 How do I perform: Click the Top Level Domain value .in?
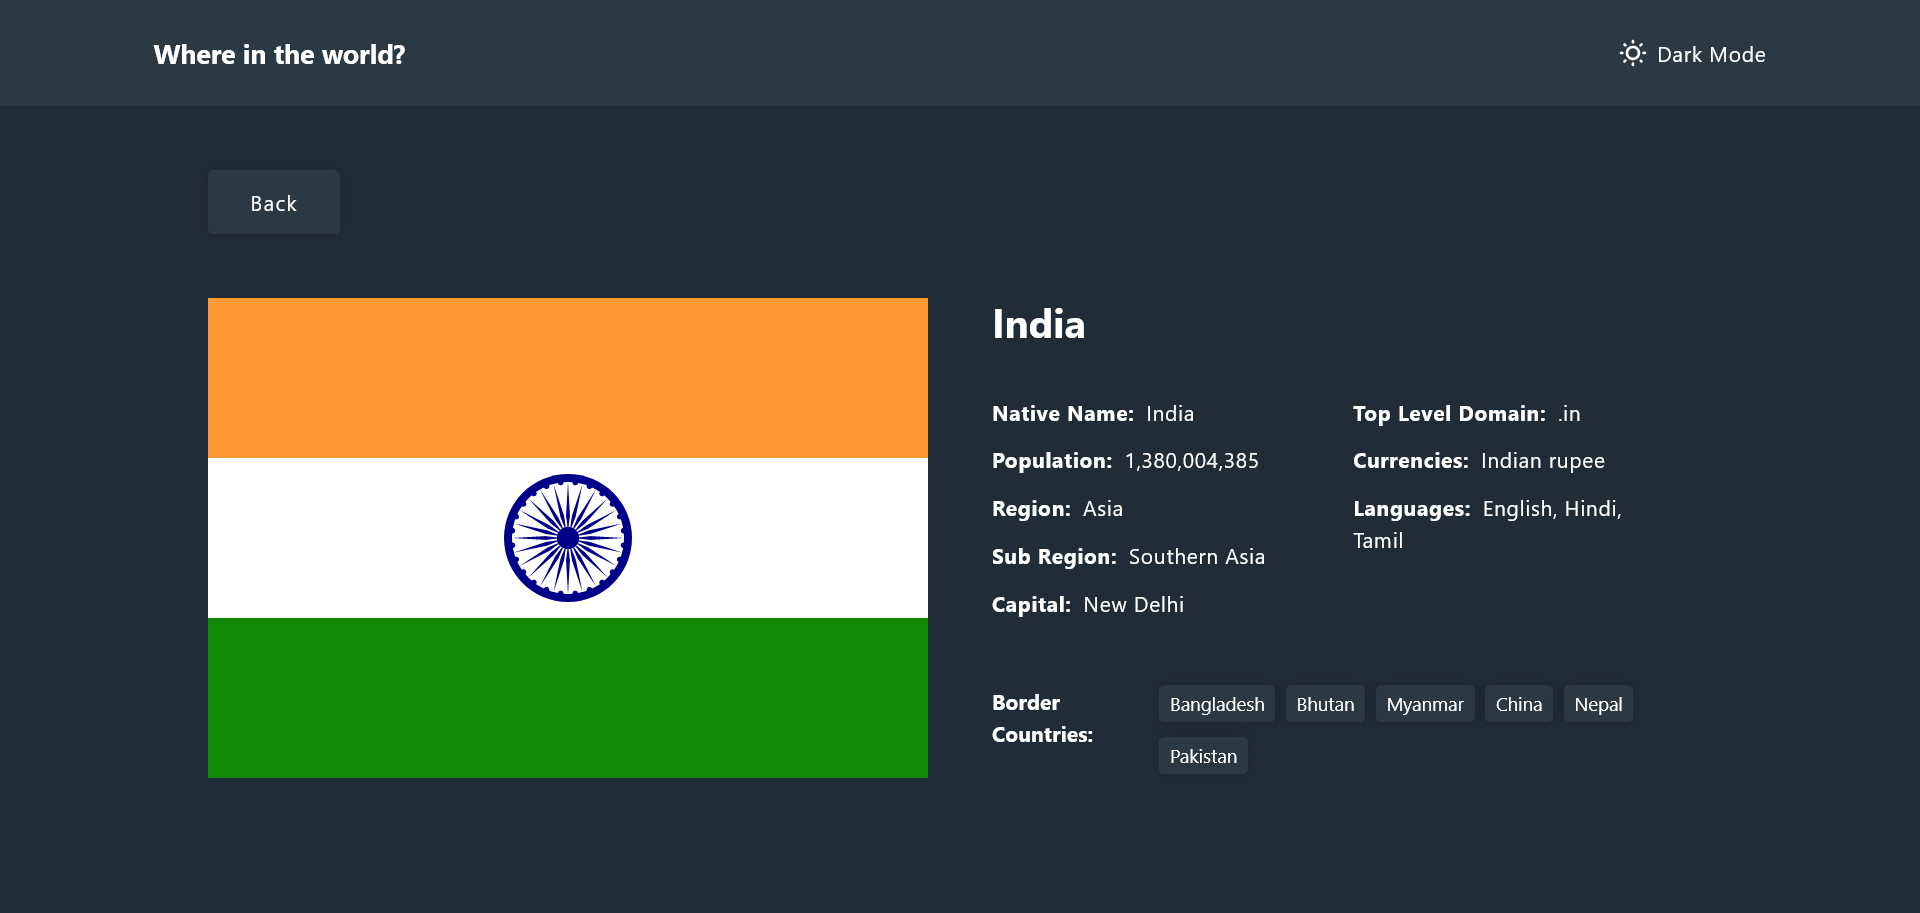tap(1569, 414)
